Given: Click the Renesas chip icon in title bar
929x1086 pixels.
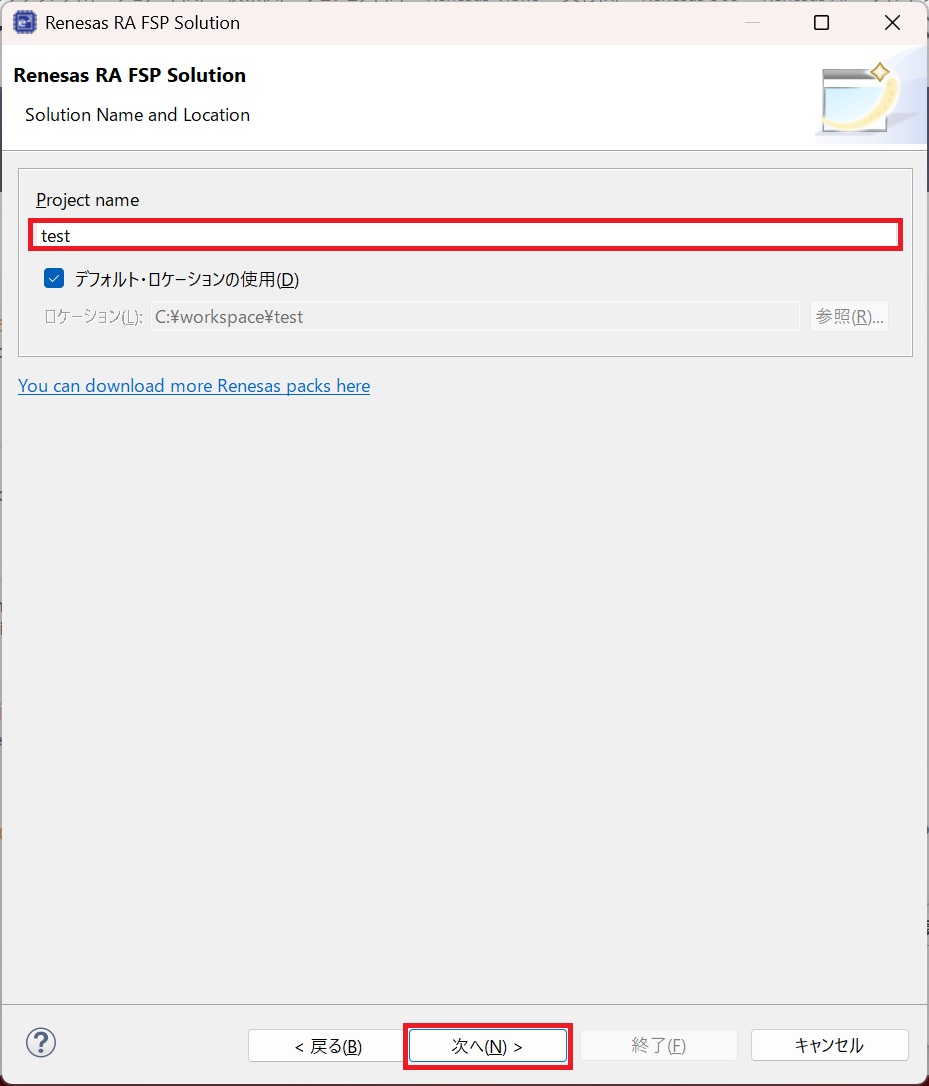Looking at the screenshot, I should 25,22.
